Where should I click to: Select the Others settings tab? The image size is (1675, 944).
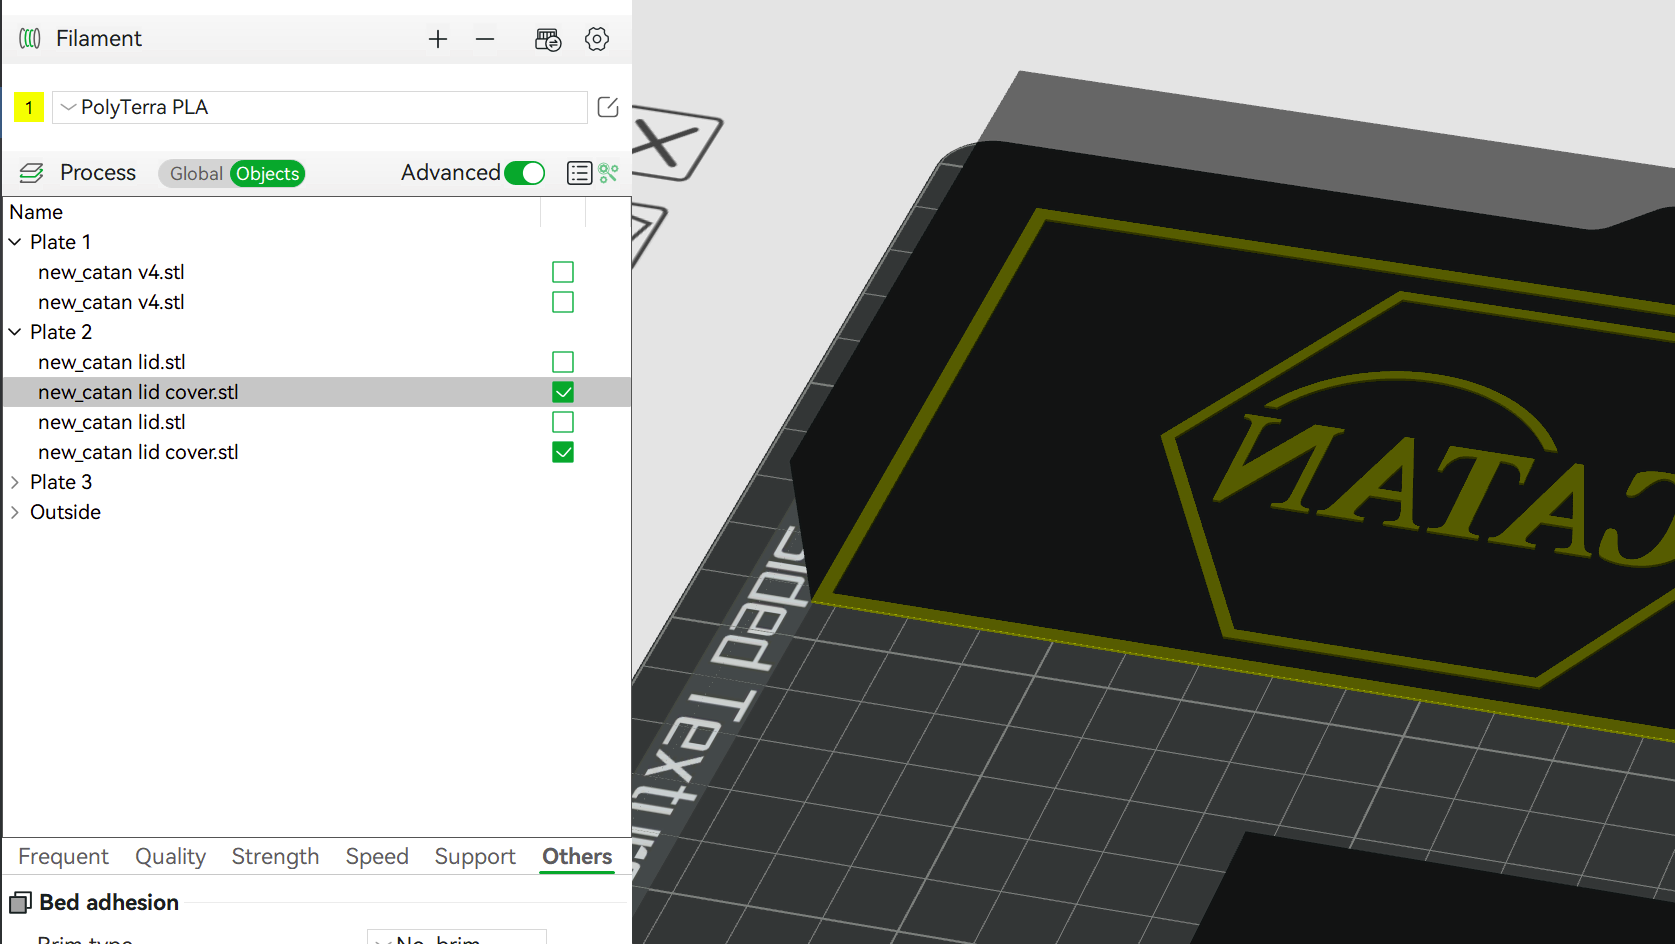pyautogui.click(x=577, y=857)
